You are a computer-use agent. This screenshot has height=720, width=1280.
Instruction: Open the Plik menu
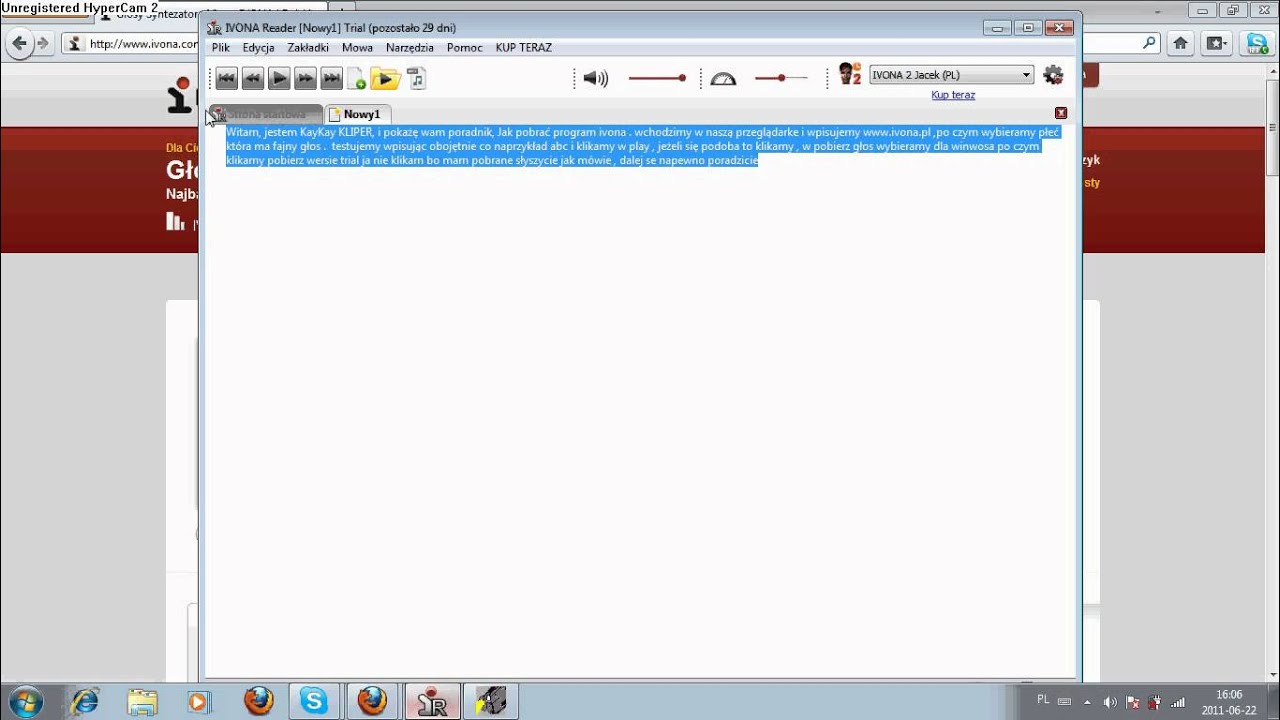pyautogui.click(x=221, y=47)
